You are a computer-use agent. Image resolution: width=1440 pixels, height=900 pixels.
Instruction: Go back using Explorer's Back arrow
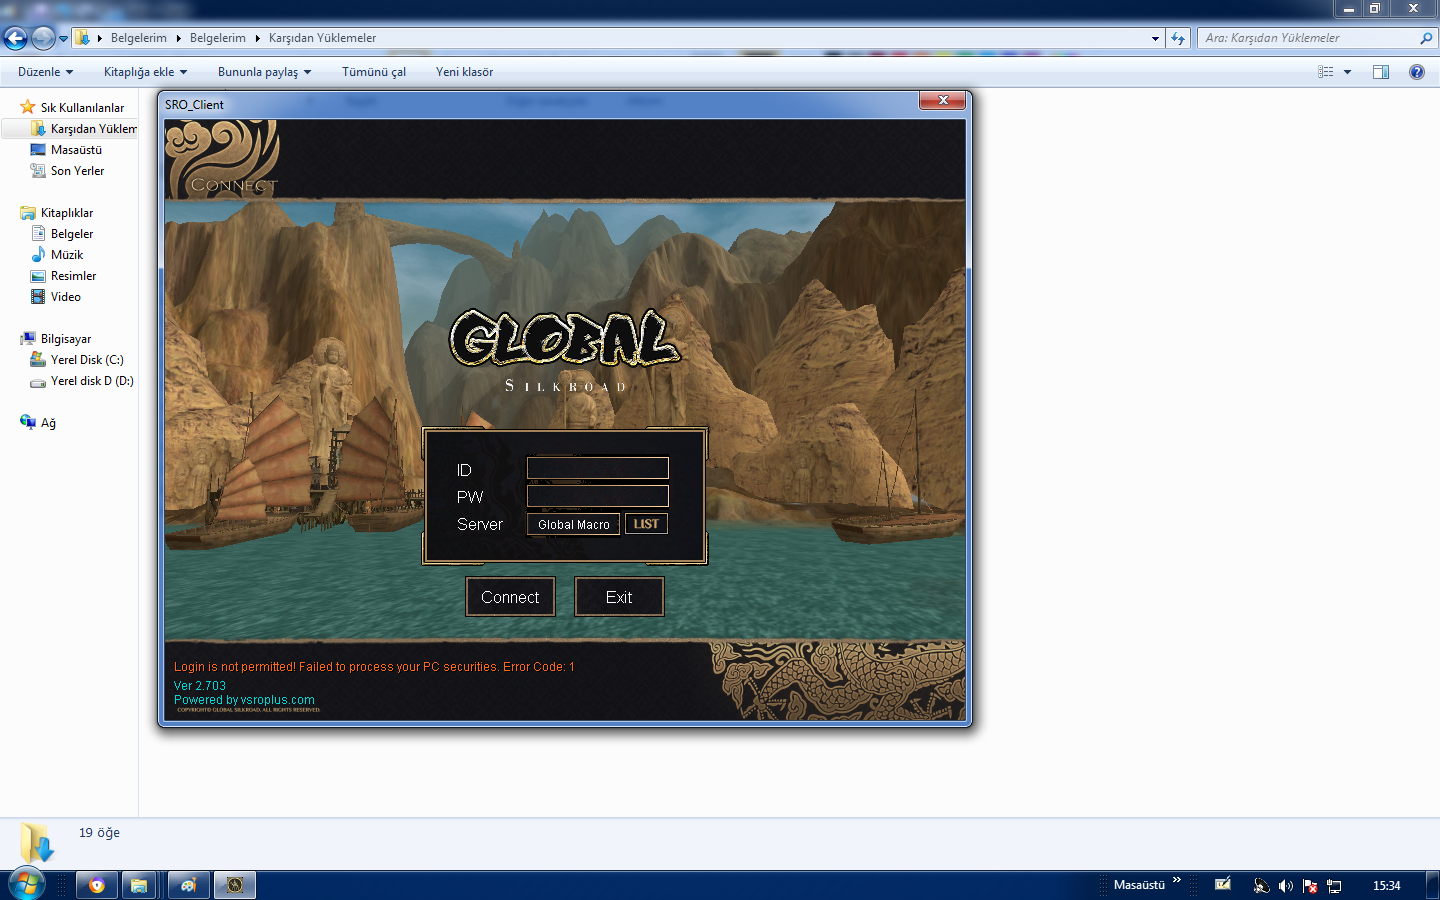click(15, 39)
